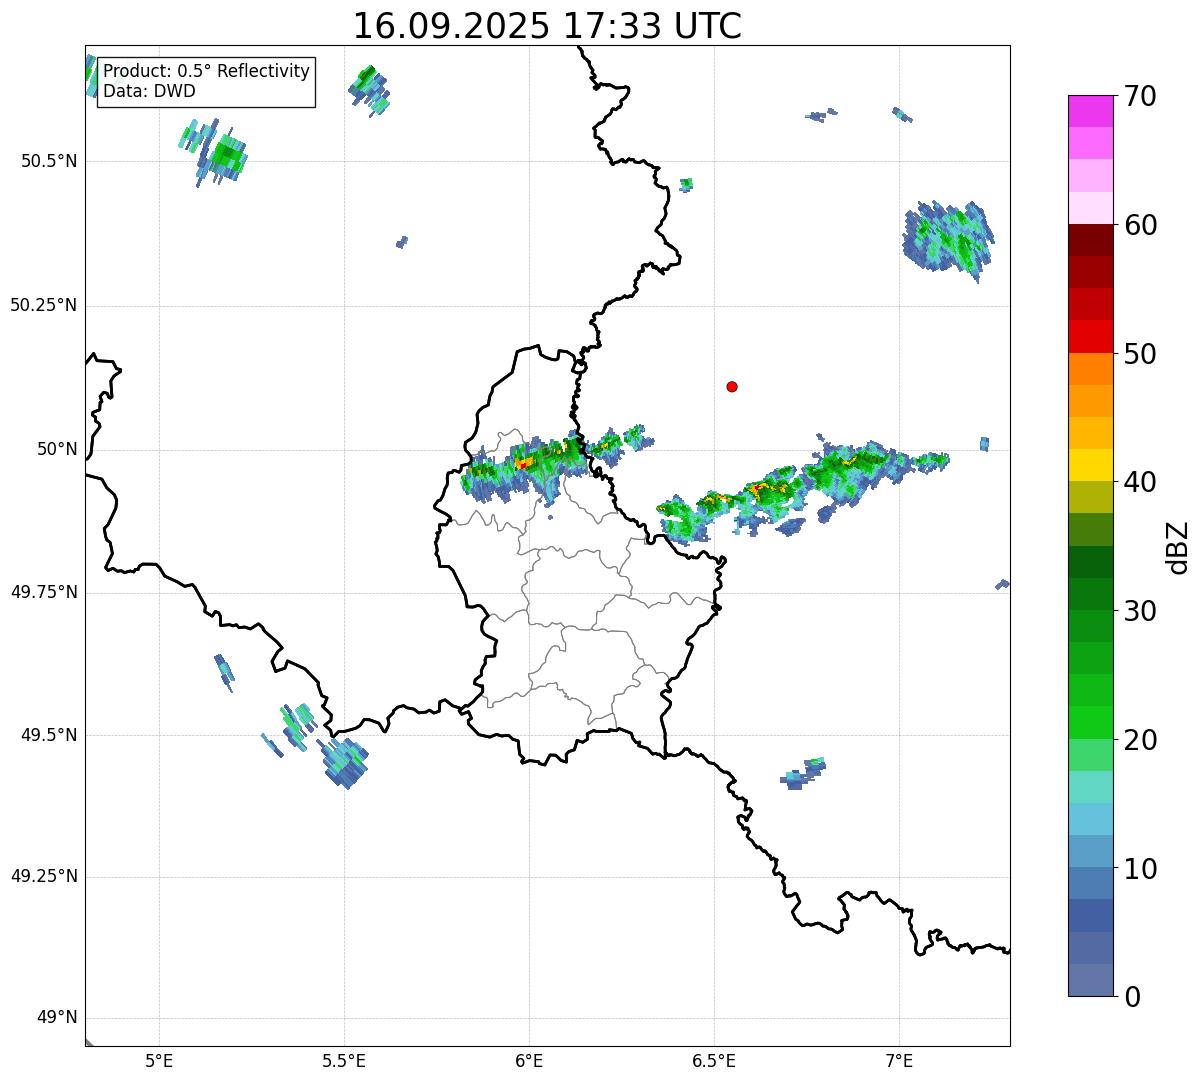
Task: Click the 50.25°N latitude label
Action: click(43, 306)
